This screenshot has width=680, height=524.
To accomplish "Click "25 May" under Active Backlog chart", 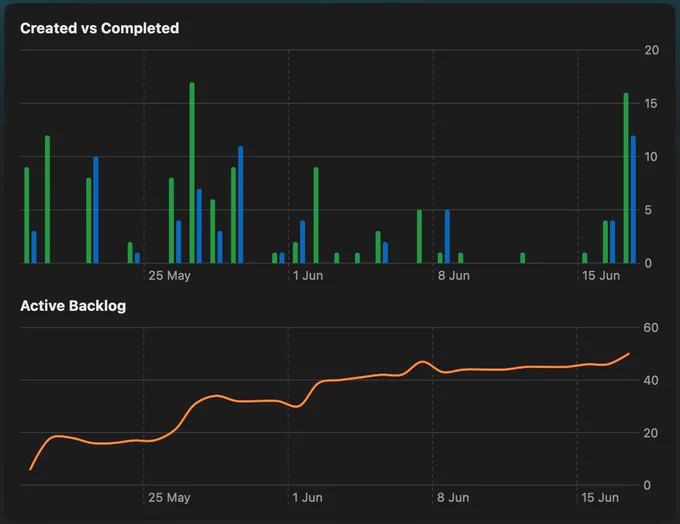I will (x=169, y=498).
